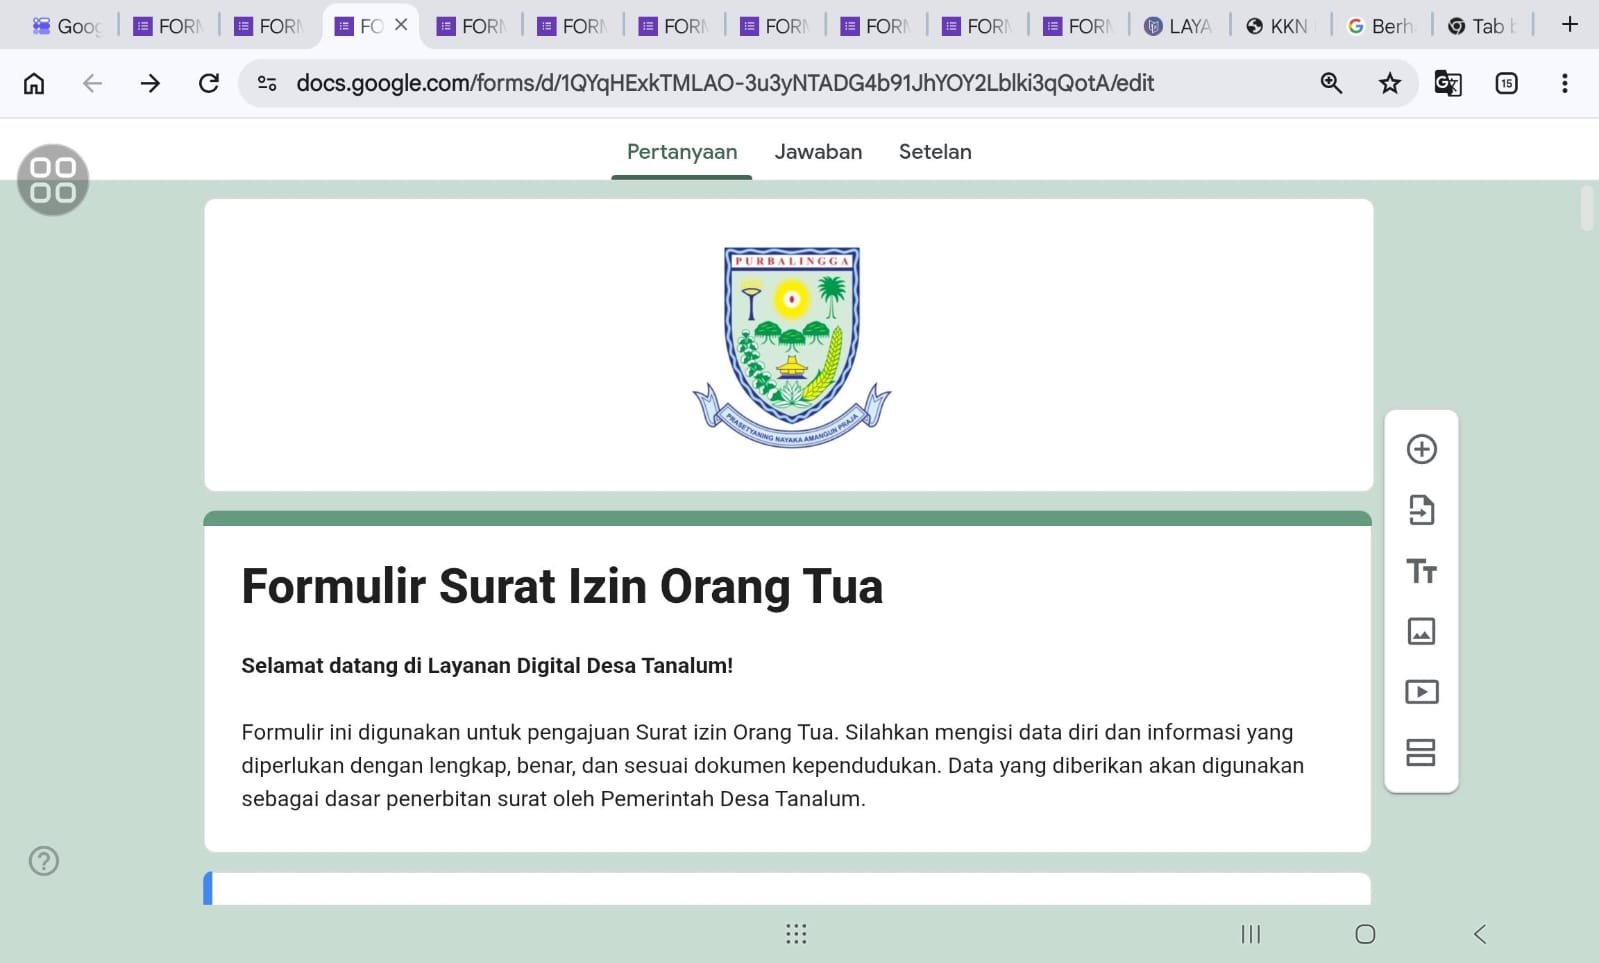Open the tab switcher showing 15 tabs
This screenshot has width=1599, height=963.
(1507, 83)
